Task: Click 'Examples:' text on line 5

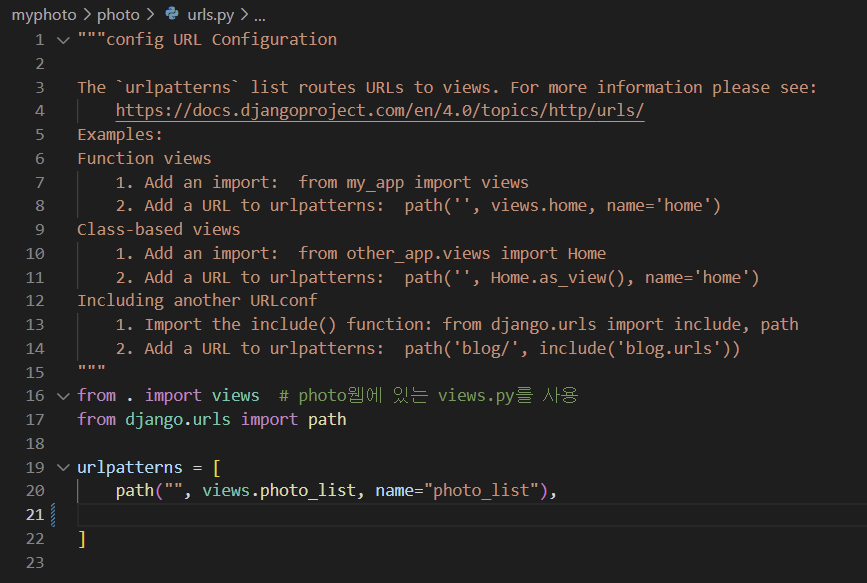Action: pos(120,134)
